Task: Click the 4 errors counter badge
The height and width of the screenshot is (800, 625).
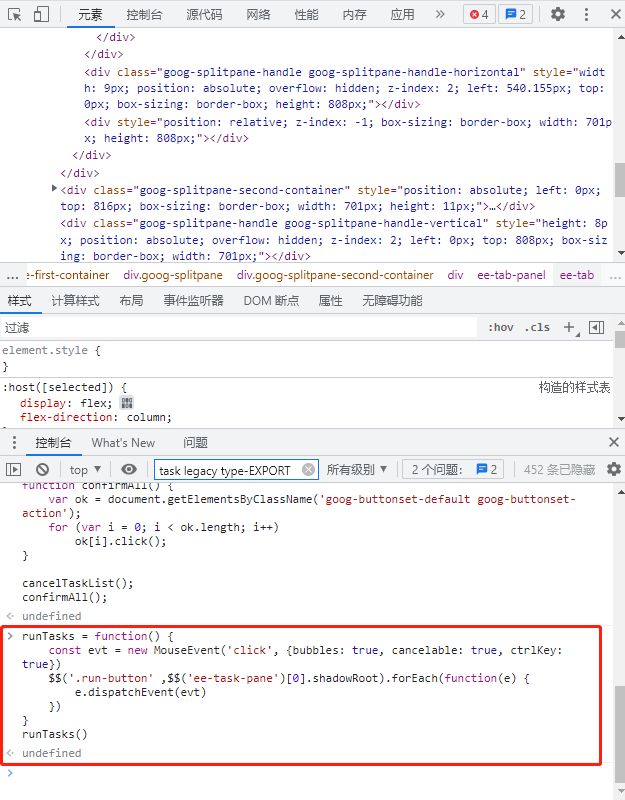Action: [479, 14]
